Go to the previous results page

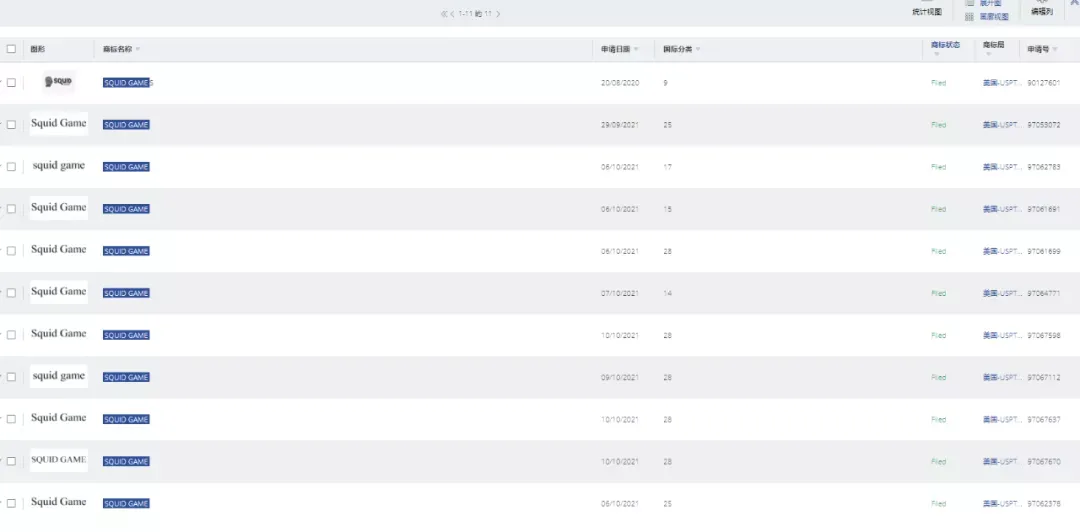point(452,14)
